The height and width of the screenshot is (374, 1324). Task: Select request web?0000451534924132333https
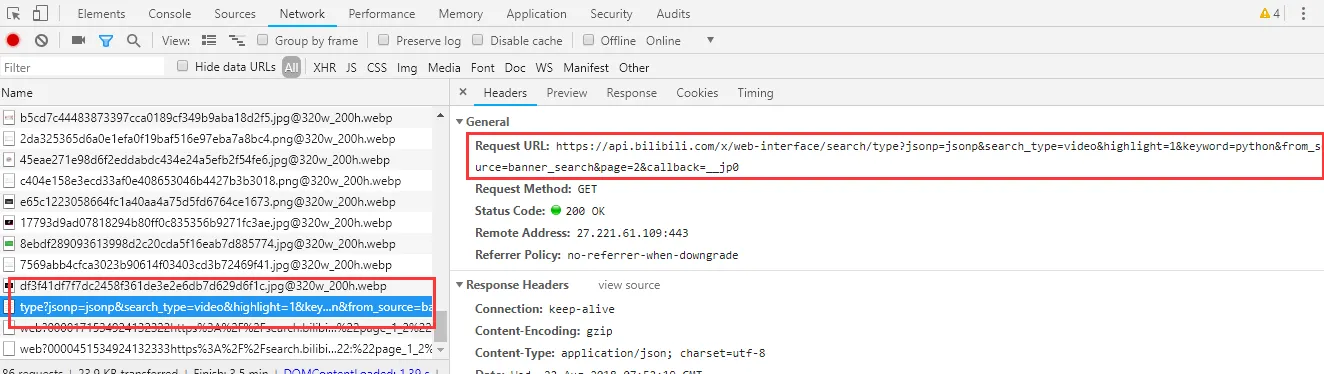pos(217,348)
